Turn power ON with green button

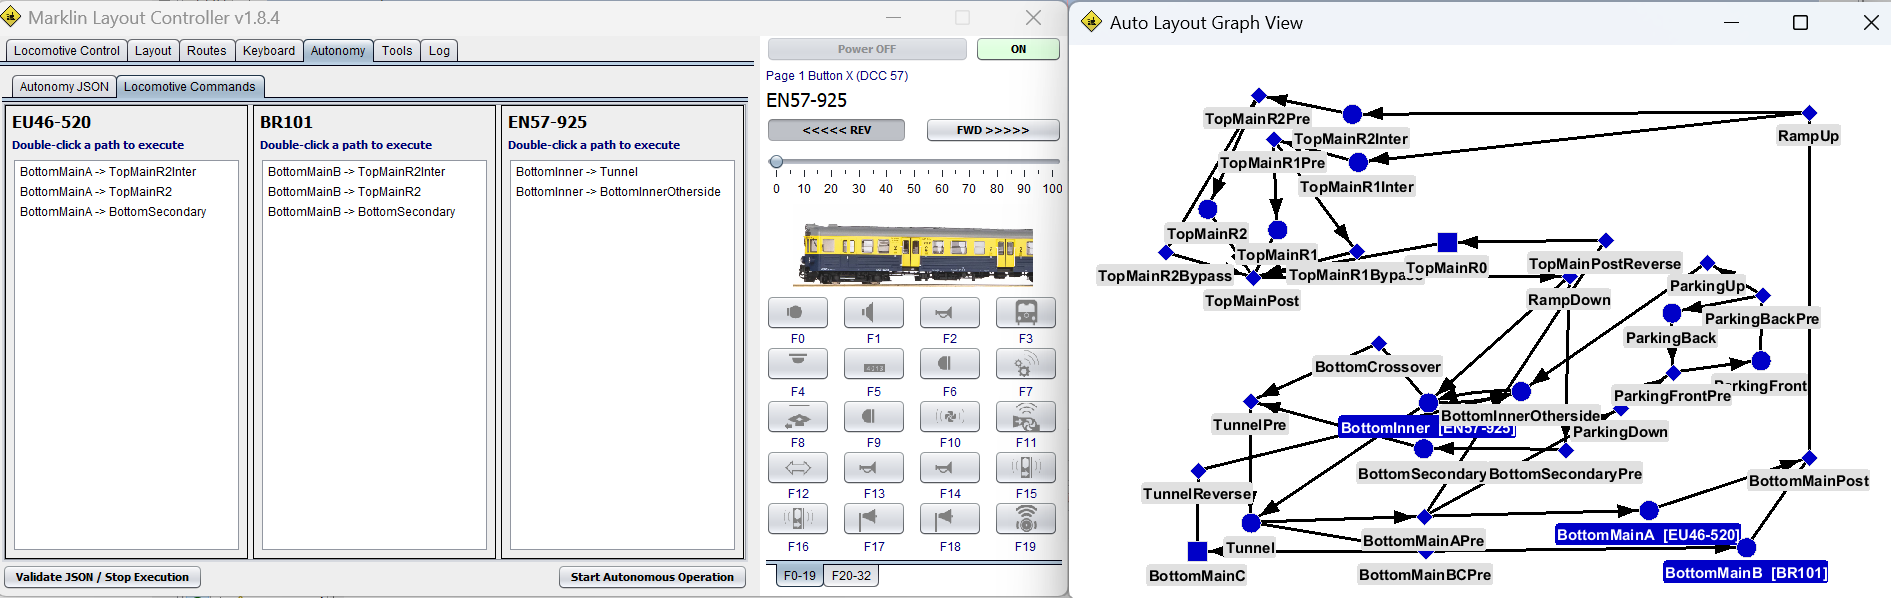pos(1018,49)
